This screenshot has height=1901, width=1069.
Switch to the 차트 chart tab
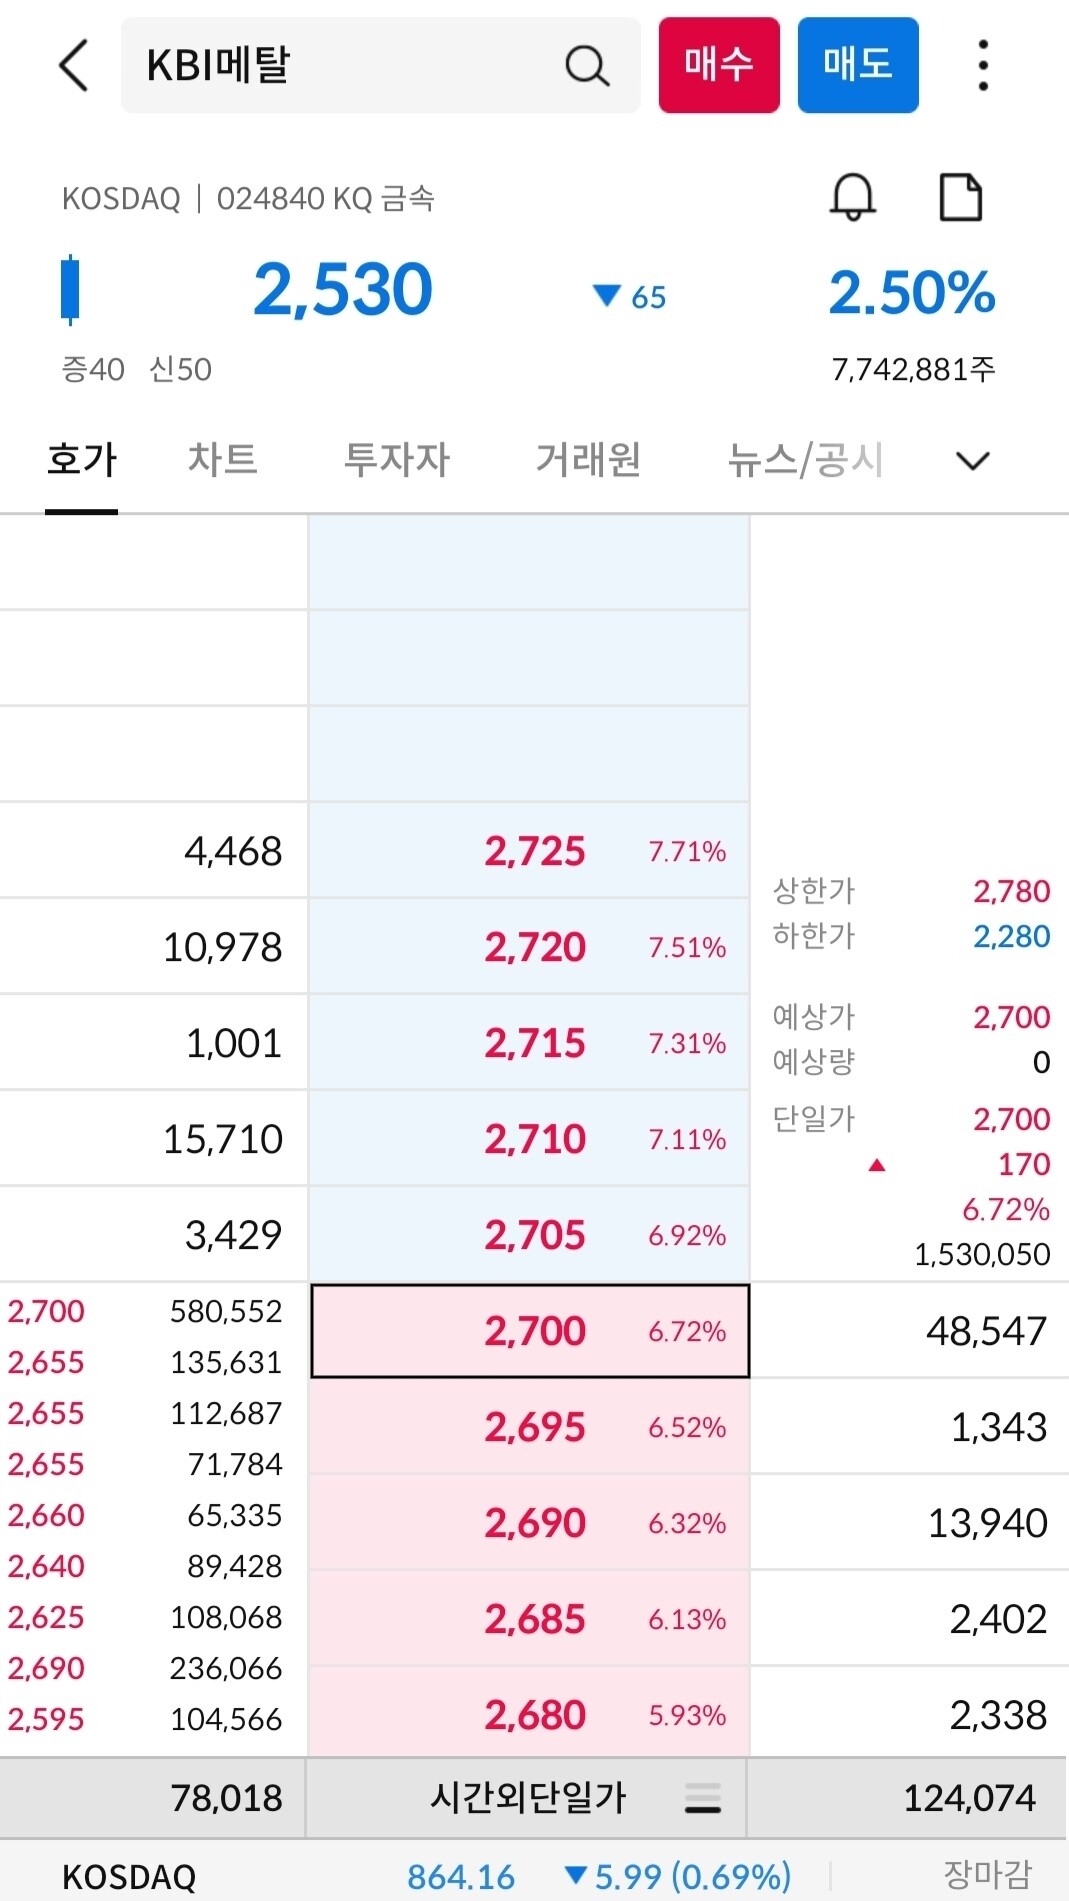pyautogui.click(x=224, y=460)
